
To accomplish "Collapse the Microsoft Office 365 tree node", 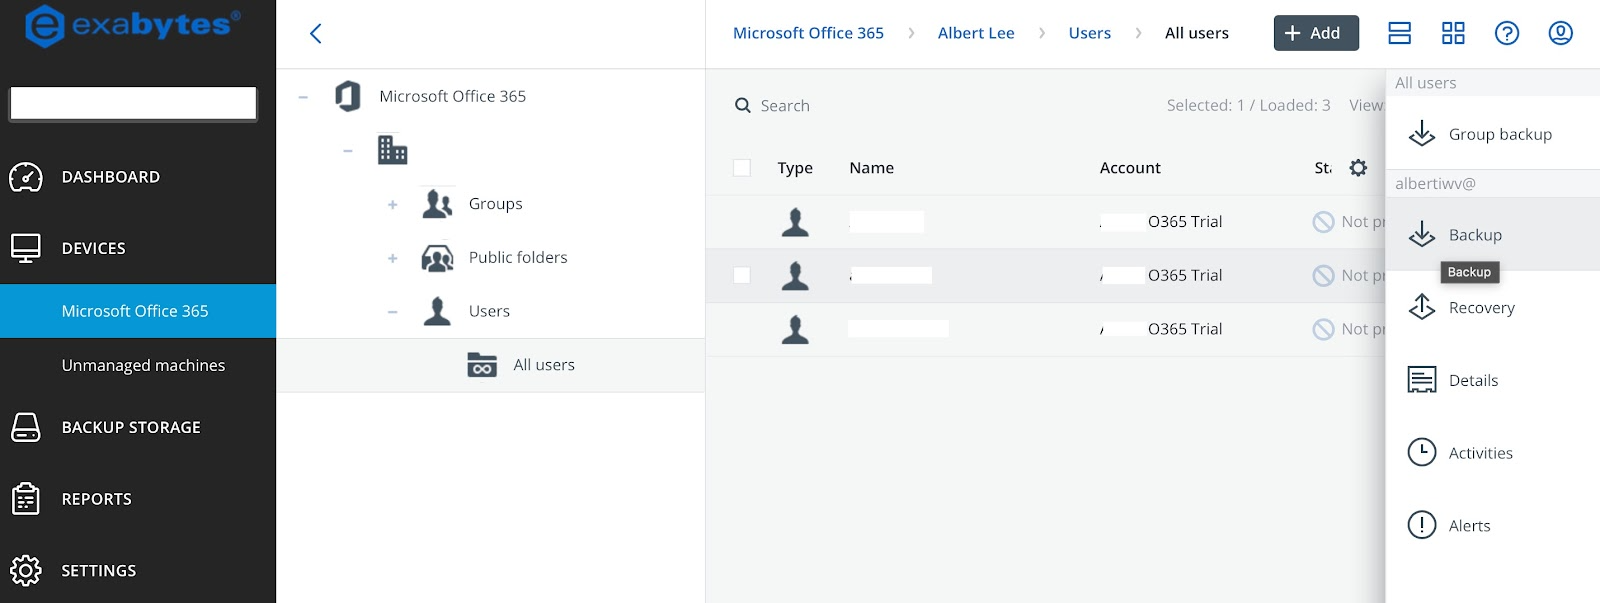I will click(x=303, y=97).
